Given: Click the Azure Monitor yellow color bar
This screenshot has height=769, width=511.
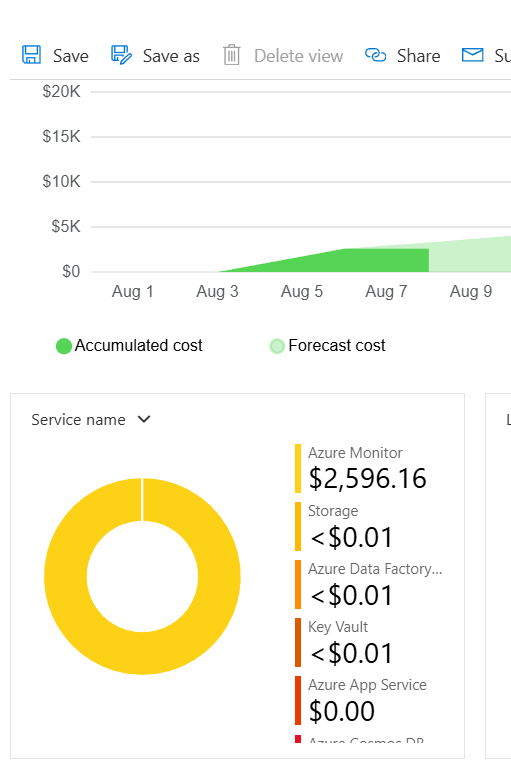Looking at the screenshot, I should point(298,468).
